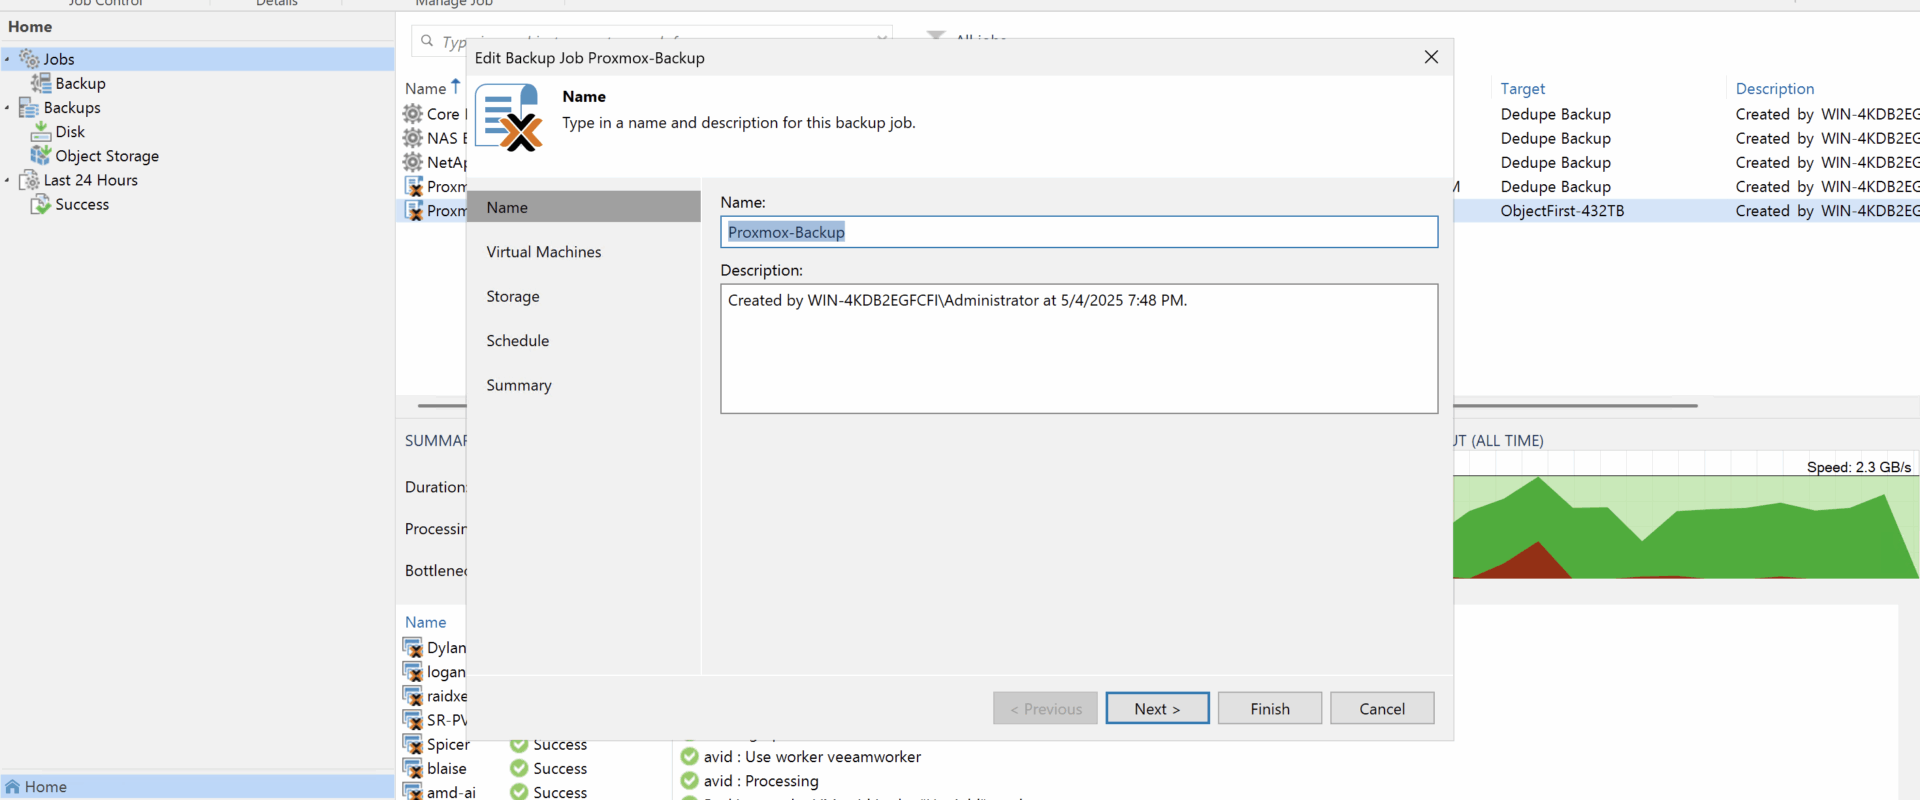The width and height of the screenshot is (1920, 800).
Task: Click the Spicer VM icon
Action: coord(413,744)
